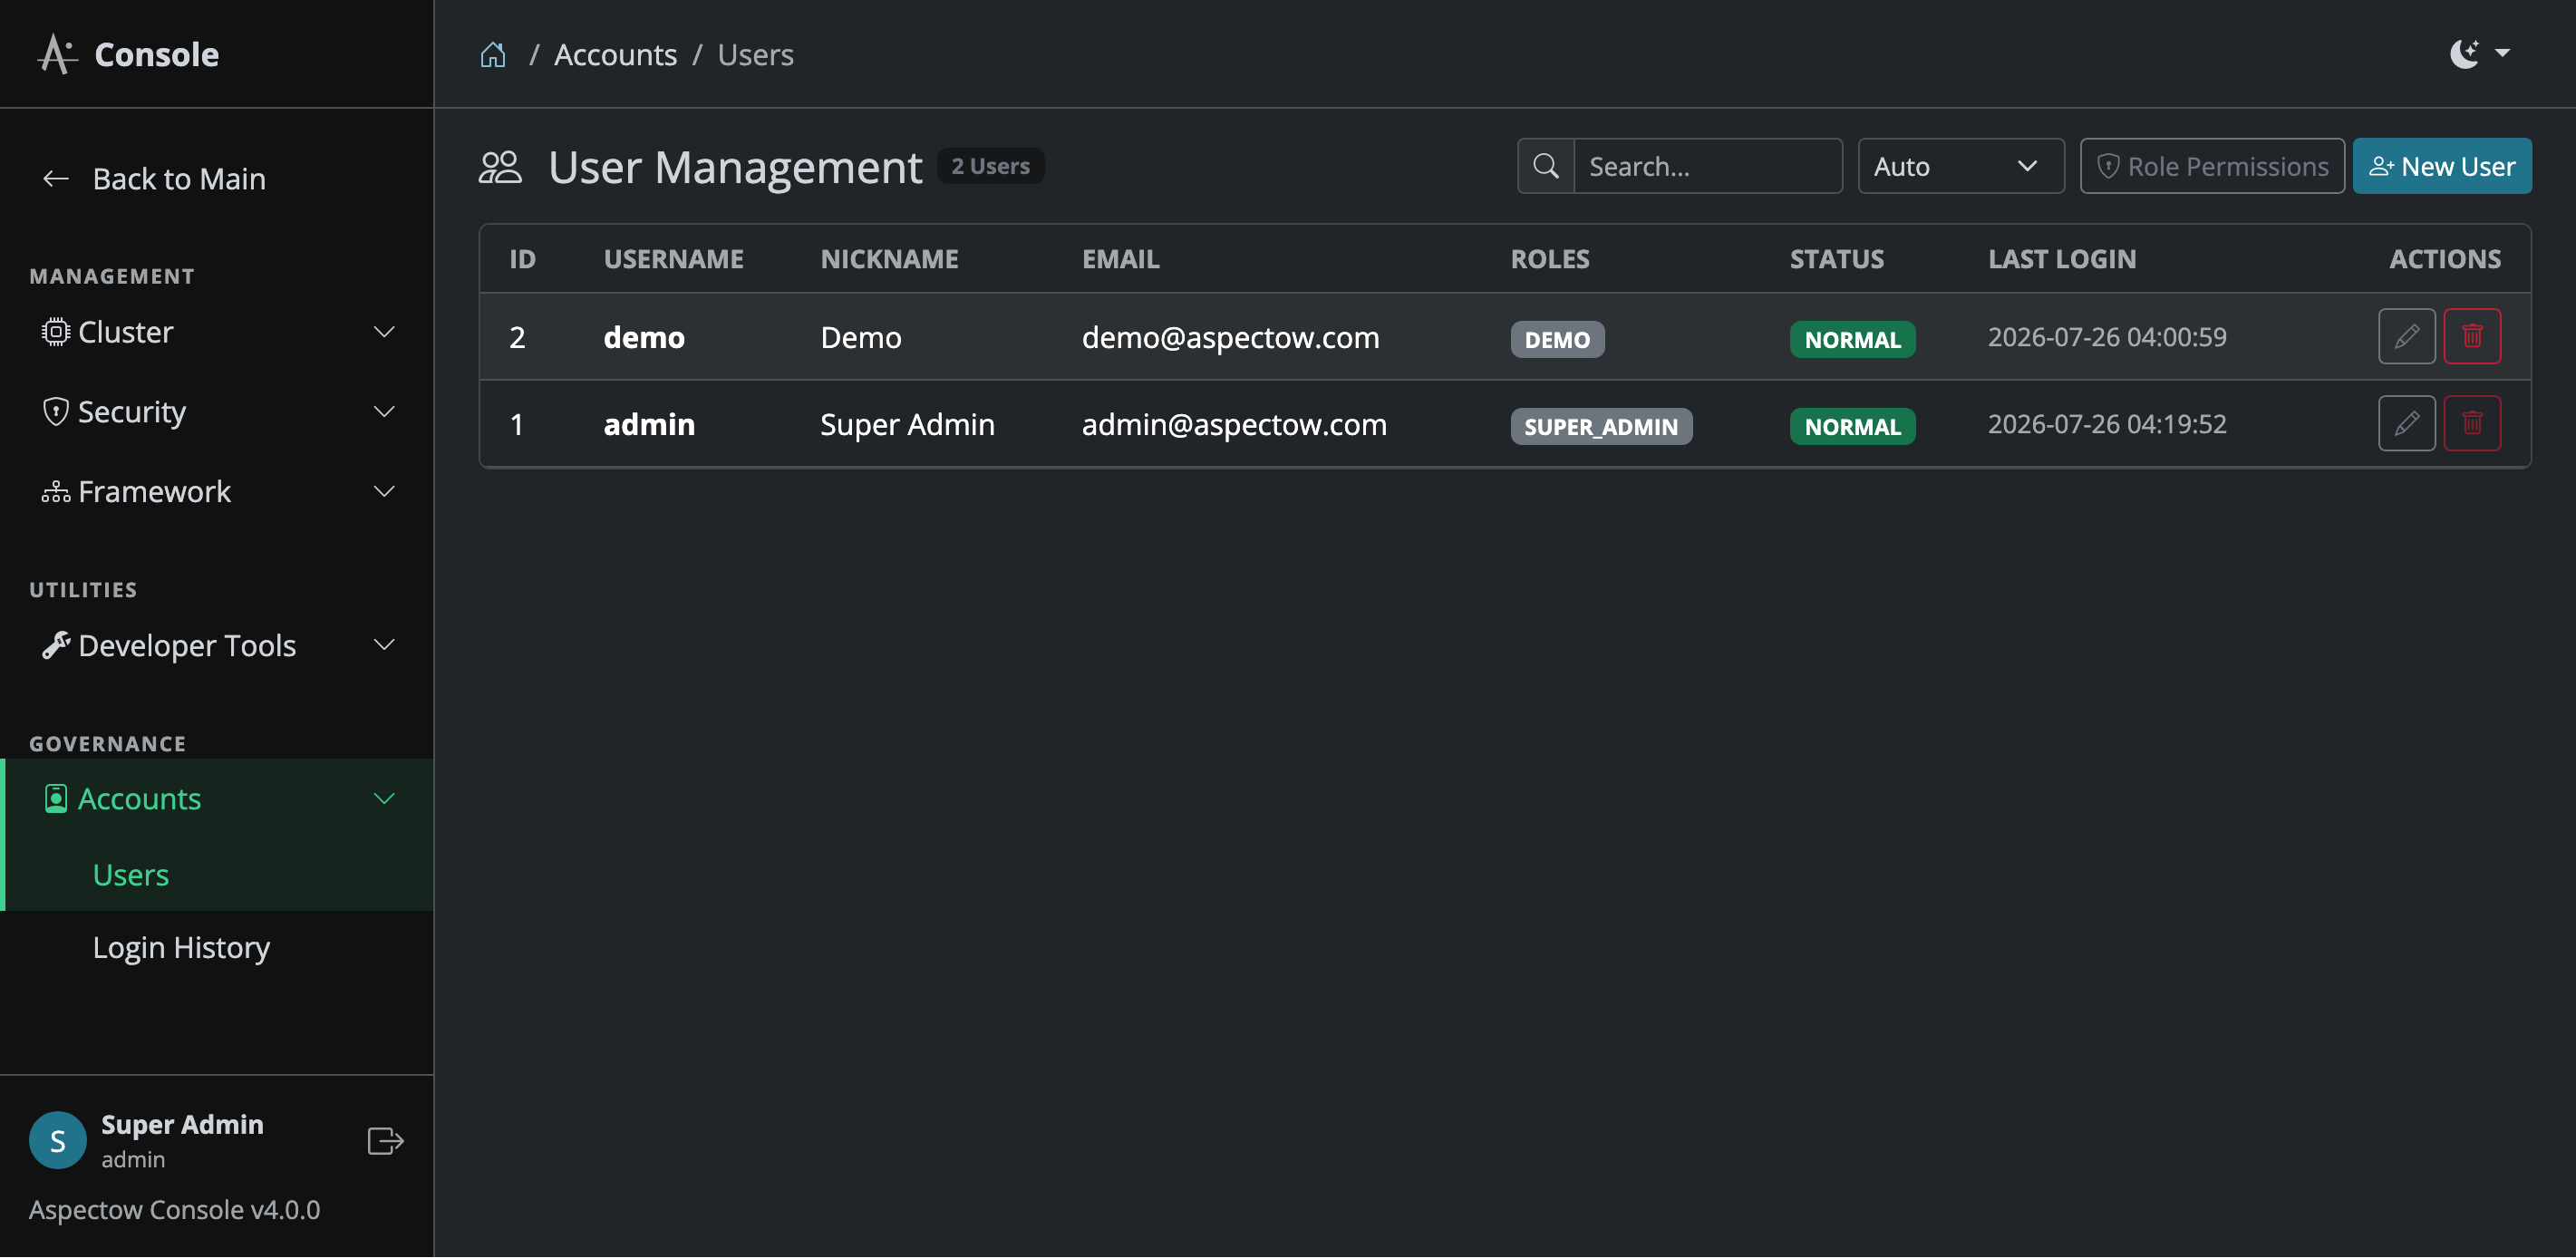Select the Developer Tools menu label
Image resolution: width=2576 pixels, height=1258 pixels.
[x=187, y=646]
